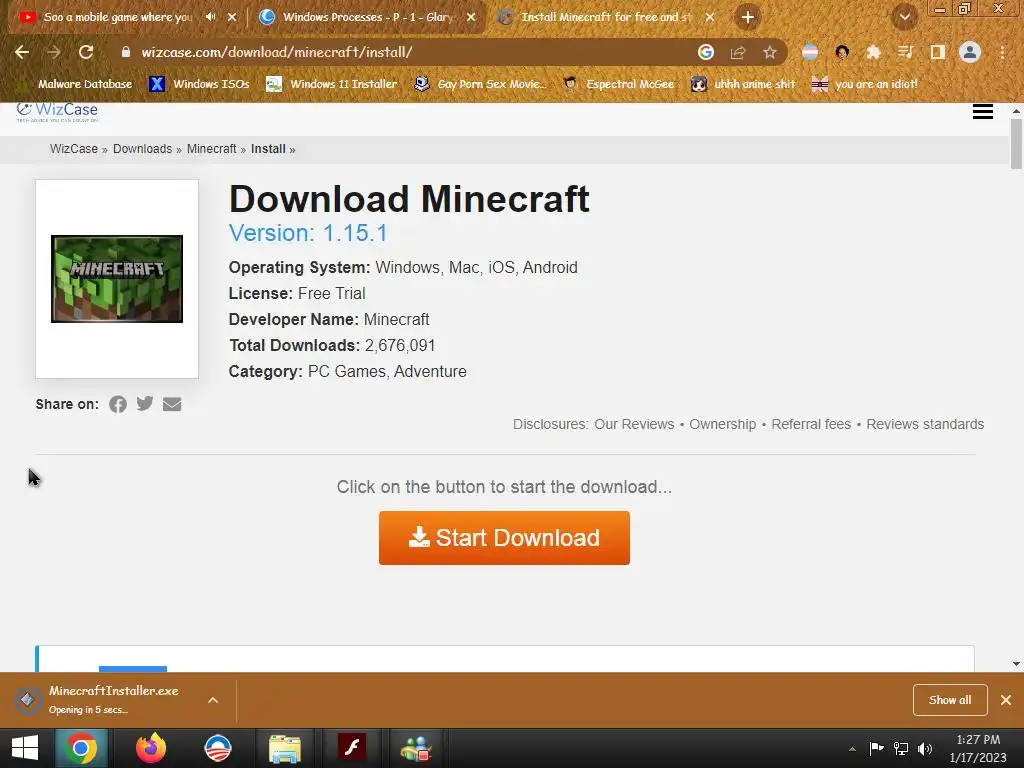
Task: Click the WizCase site logo
Action: (57, 111)
